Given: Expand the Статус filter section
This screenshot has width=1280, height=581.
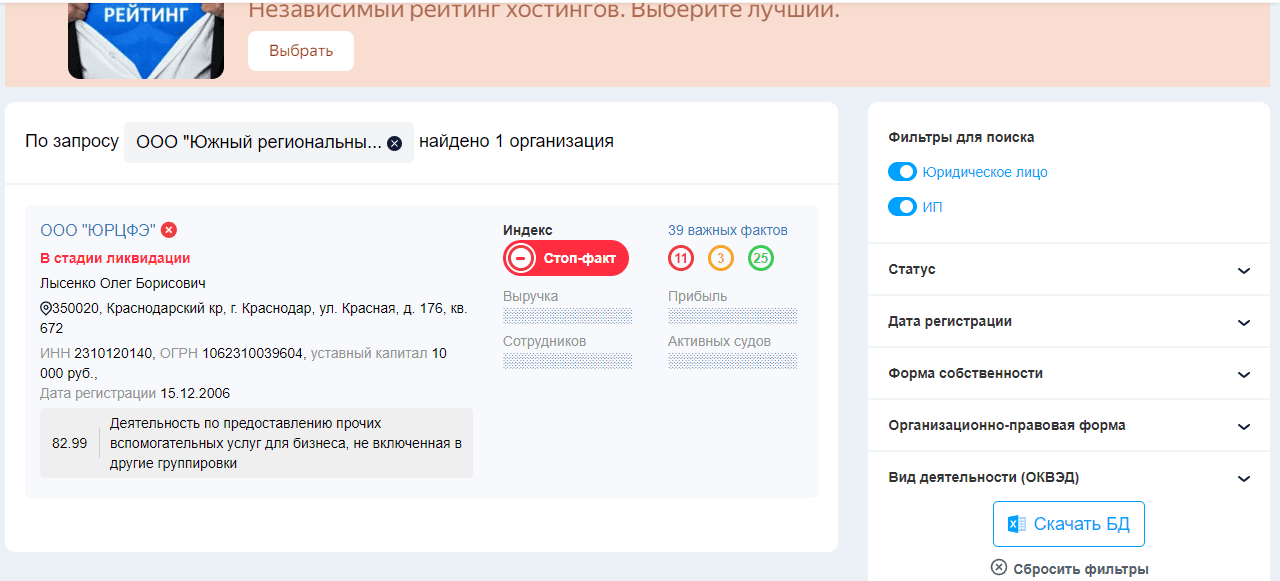Looking at the screenshot, I should pyautogui.click(x=1243, y=270).
